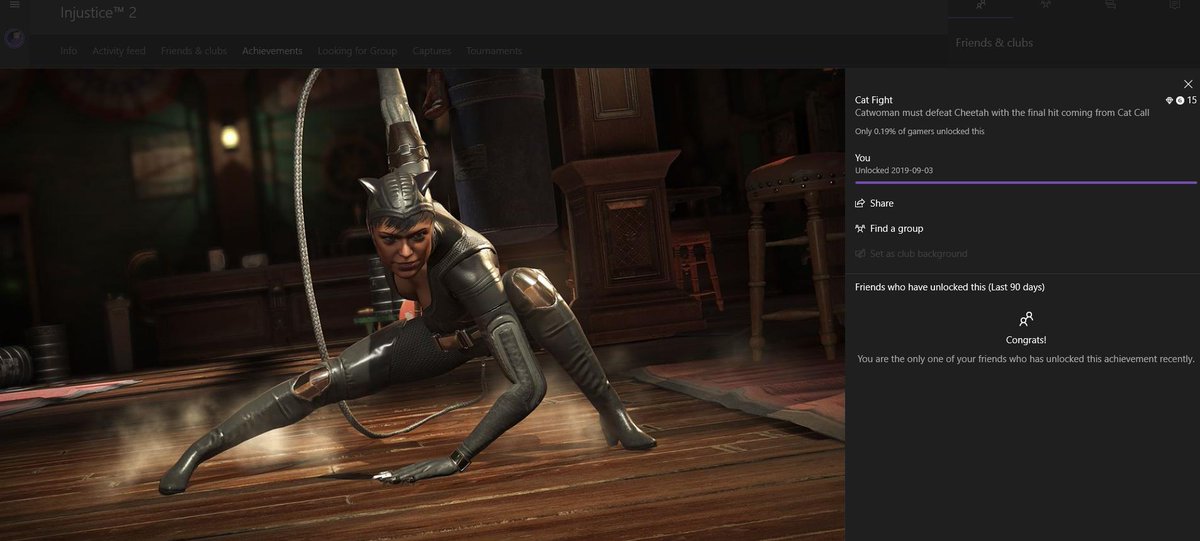Go to the Captures tab

coord(431,51)
